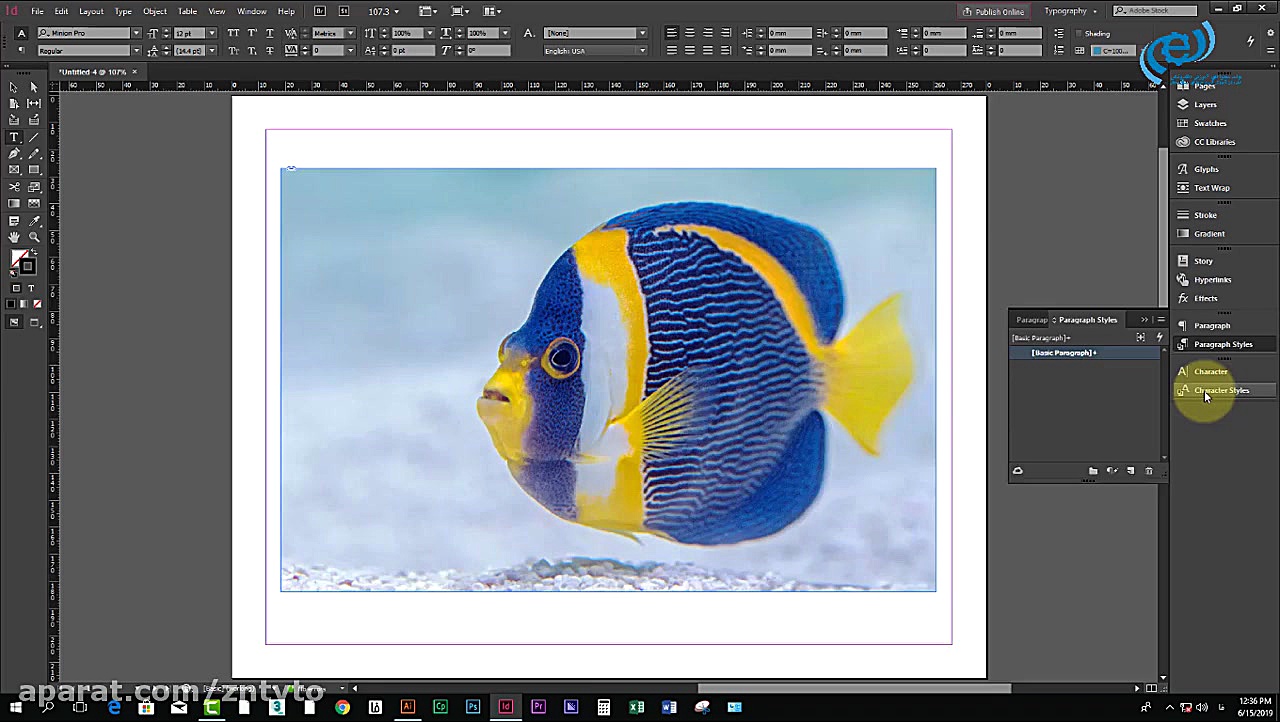The width and height of the screenshot is (1280, 722).
Task: Toggle All Caps formatting button
Action: click(x=234, y=33)
